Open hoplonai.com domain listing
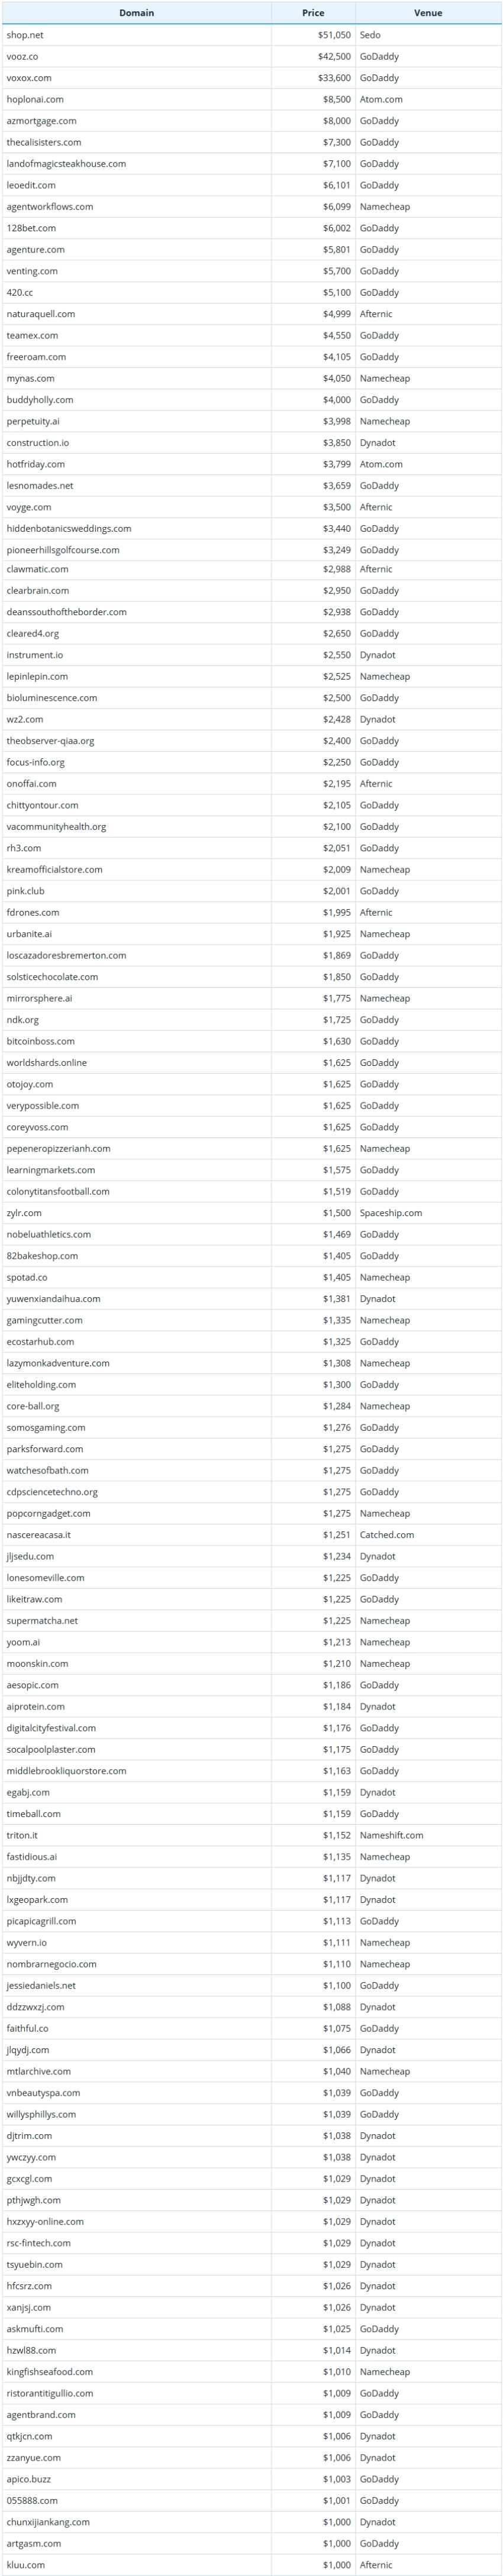Screen dimensions: 503x2576 coord(35,99)
